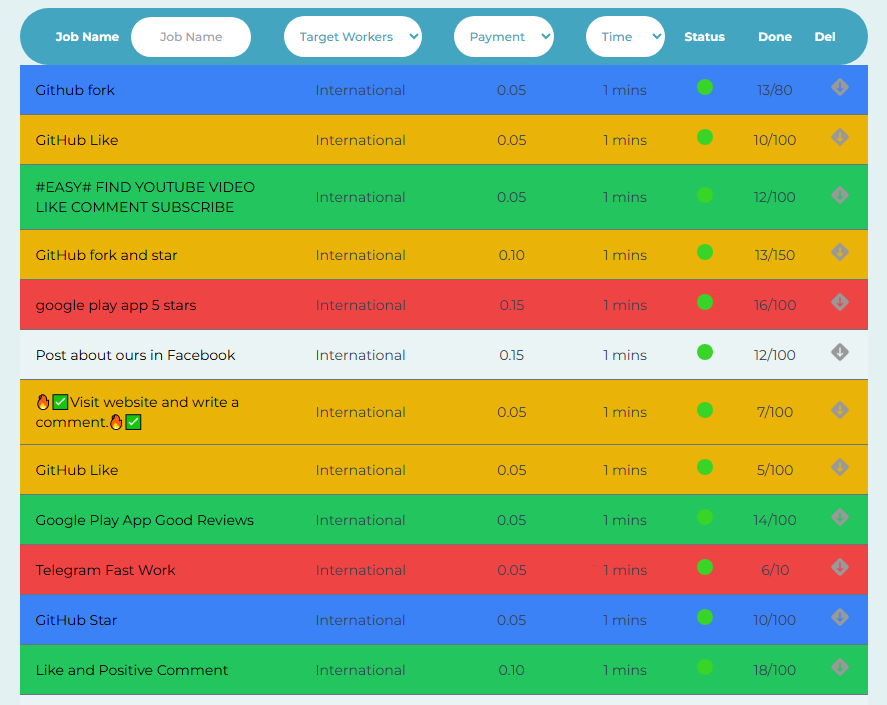
Task: Click 1 mins in Telegram Fast Work row
Action: coord(625,570)
